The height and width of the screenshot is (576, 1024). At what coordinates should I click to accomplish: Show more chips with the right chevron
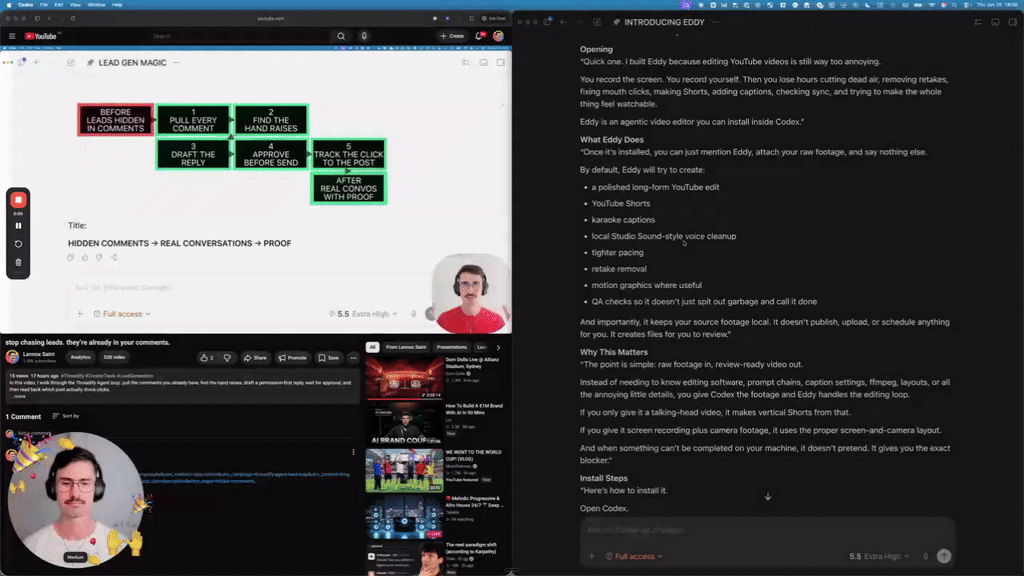point(498,347)
